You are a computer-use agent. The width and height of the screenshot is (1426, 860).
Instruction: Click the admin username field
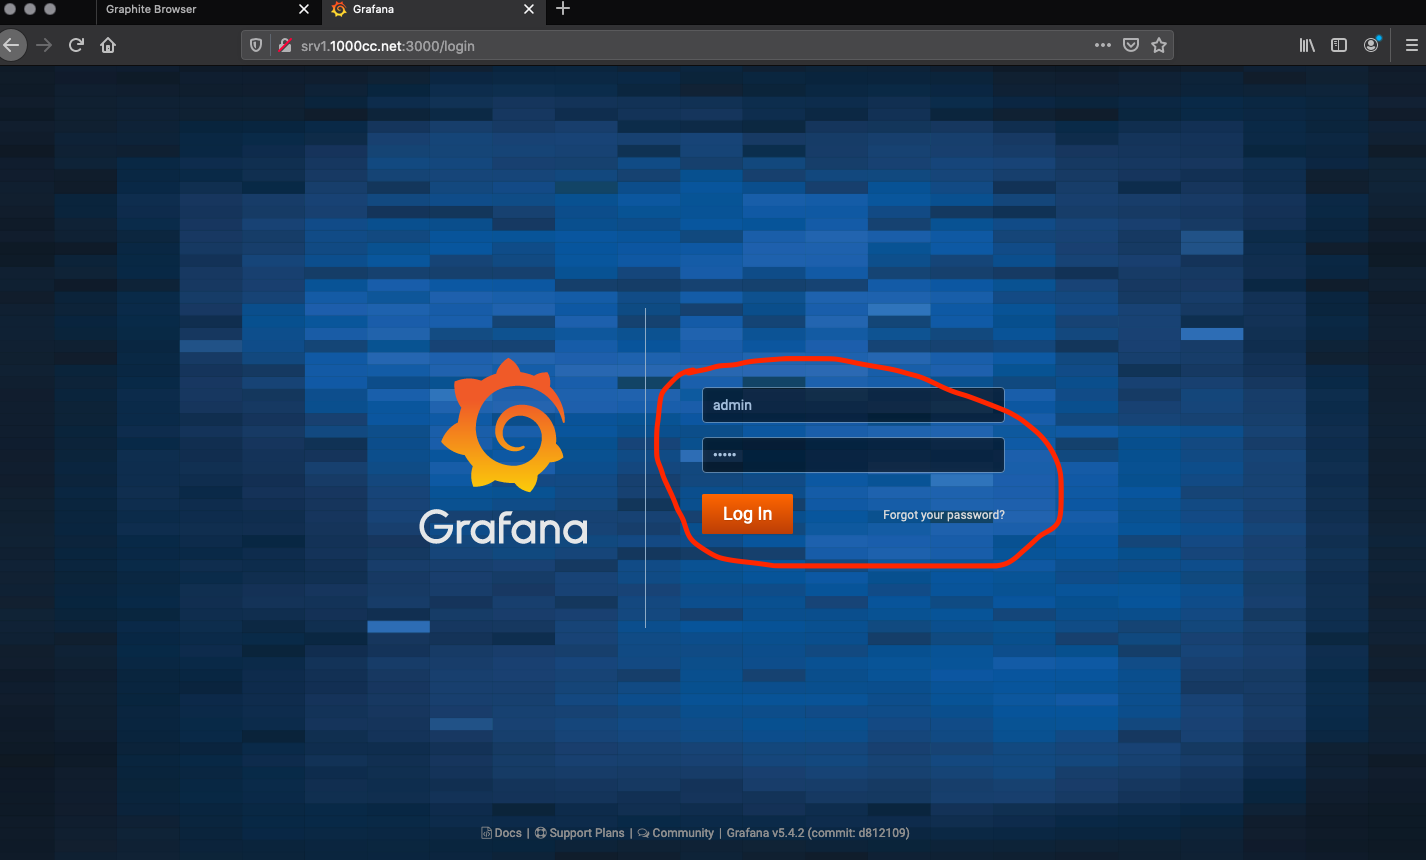[x=853, y=405]
